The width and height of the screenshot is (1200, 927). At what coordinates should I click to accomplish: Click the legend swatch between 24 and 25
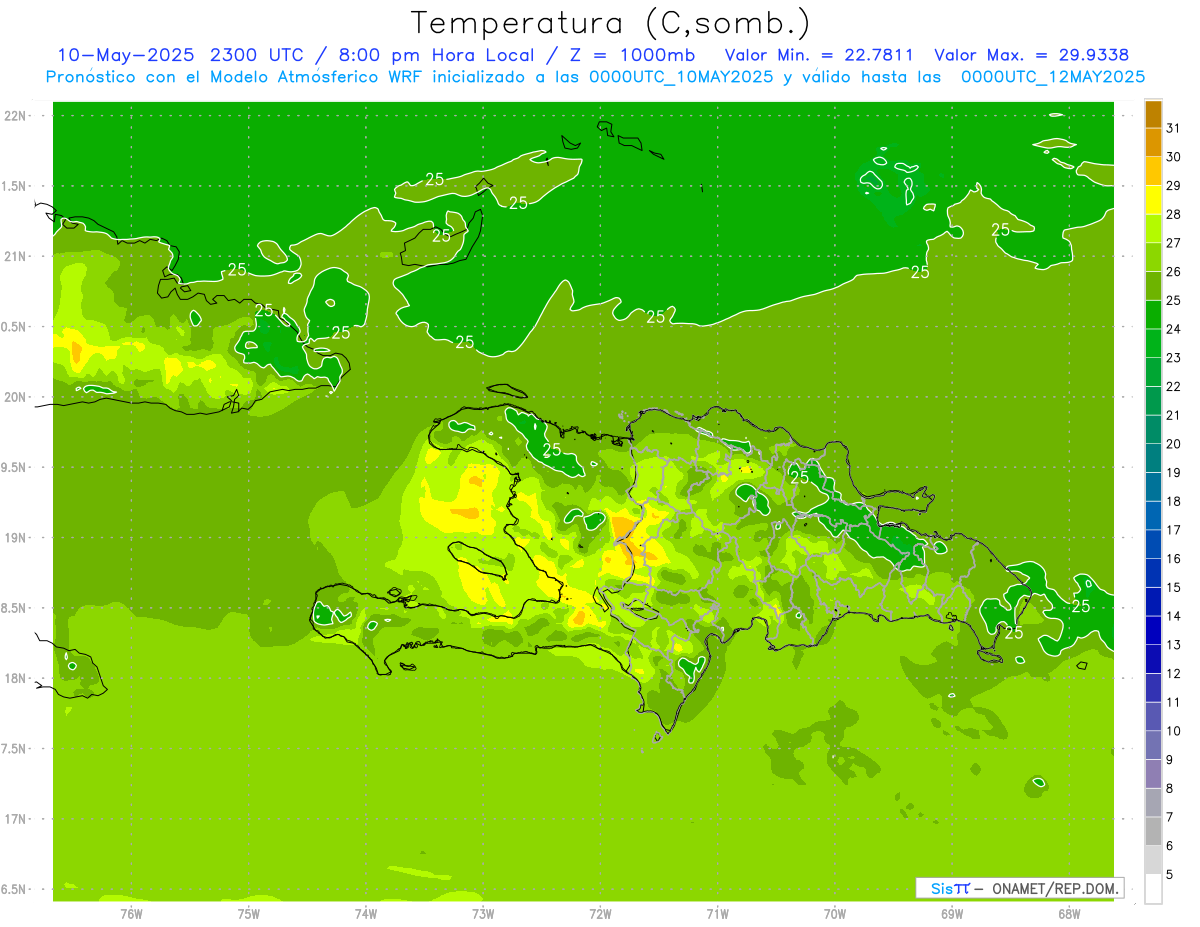pos(1153,314)
